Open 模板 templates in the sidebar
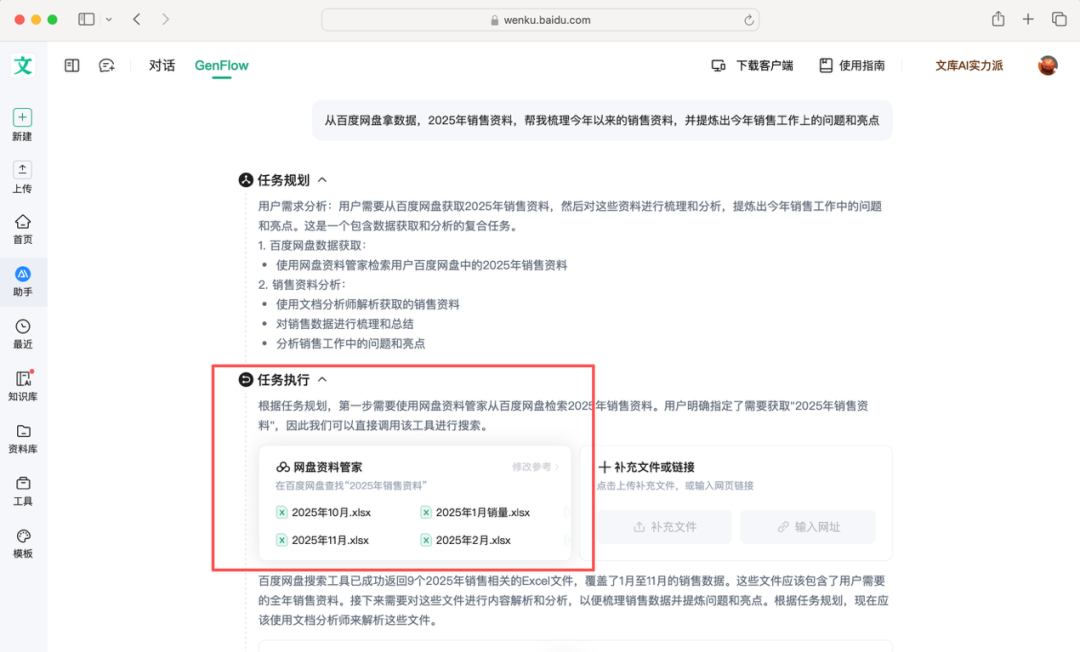The height and width of the screenshot is (652, 1080). point(23,543)
